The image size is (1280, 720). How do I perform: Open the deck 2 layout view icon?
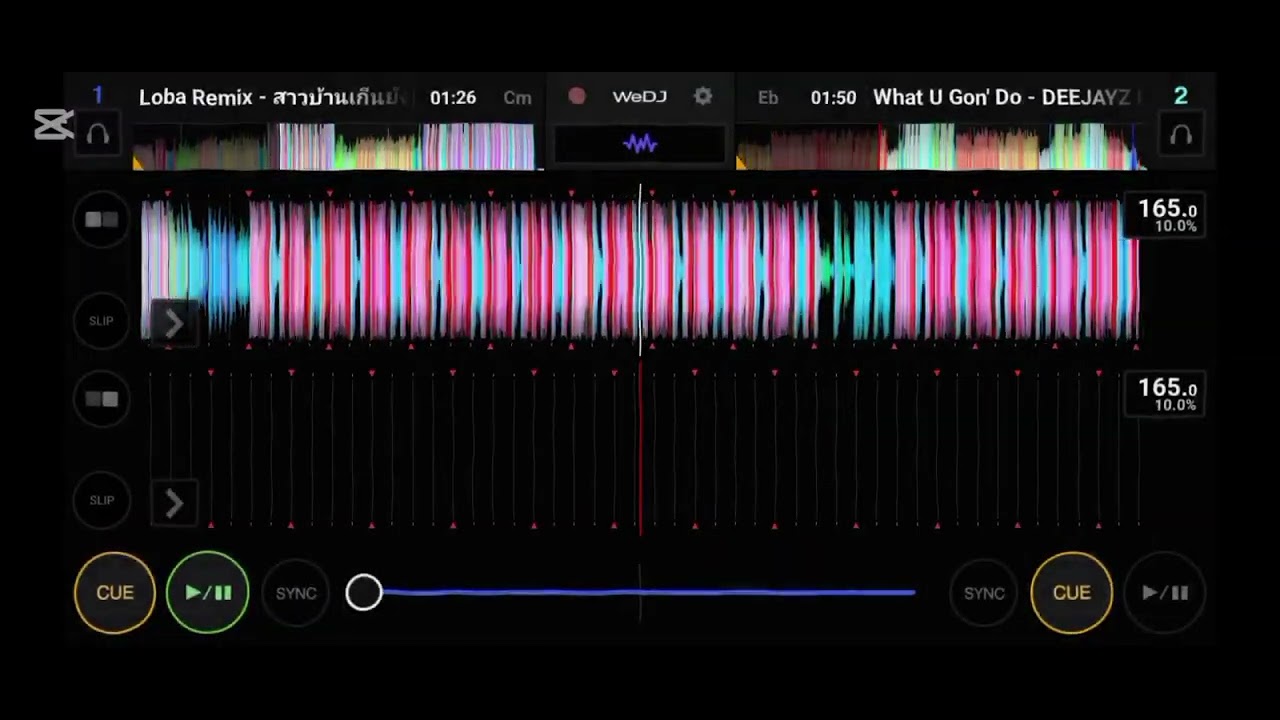tap(101, 399)
